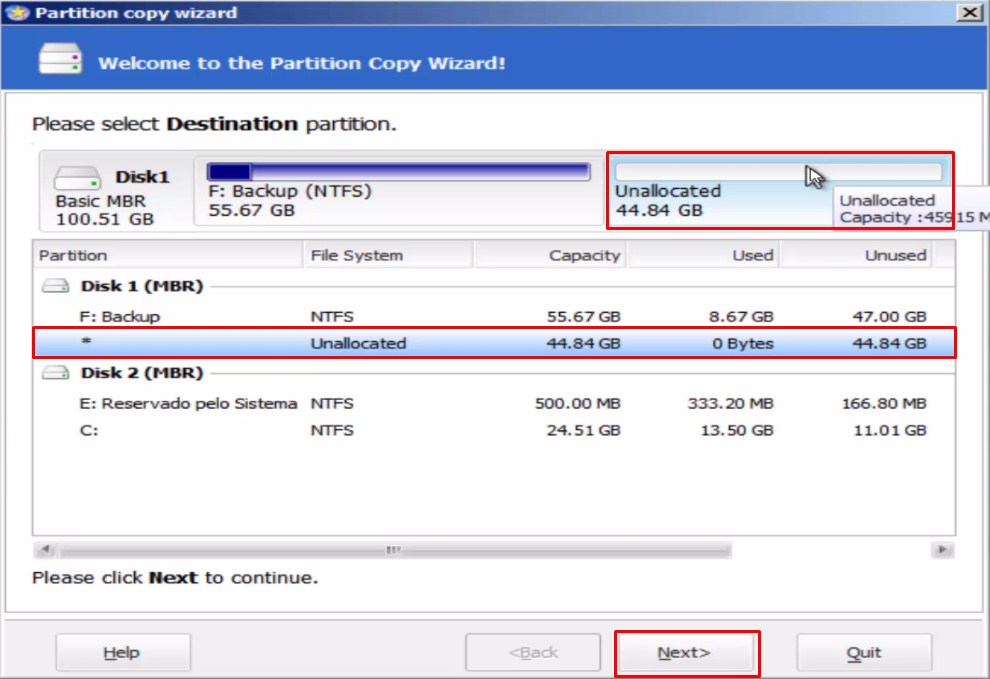Select the E: Reservado pelo Sistema row

click(494, 403)
